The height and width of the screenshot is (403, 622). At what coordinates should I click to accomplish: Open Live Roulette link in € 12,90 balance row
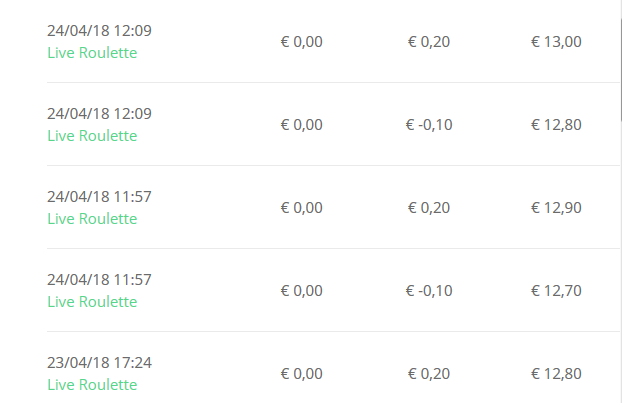(92, 219)
